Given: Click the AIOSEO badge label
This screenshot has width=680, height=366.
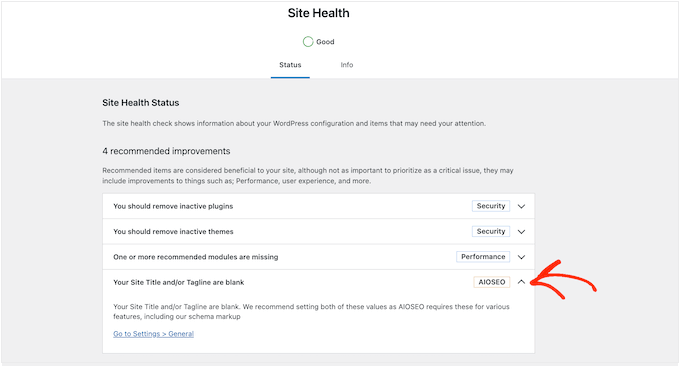Looking at the screenshot, I should tap(492, 282).
